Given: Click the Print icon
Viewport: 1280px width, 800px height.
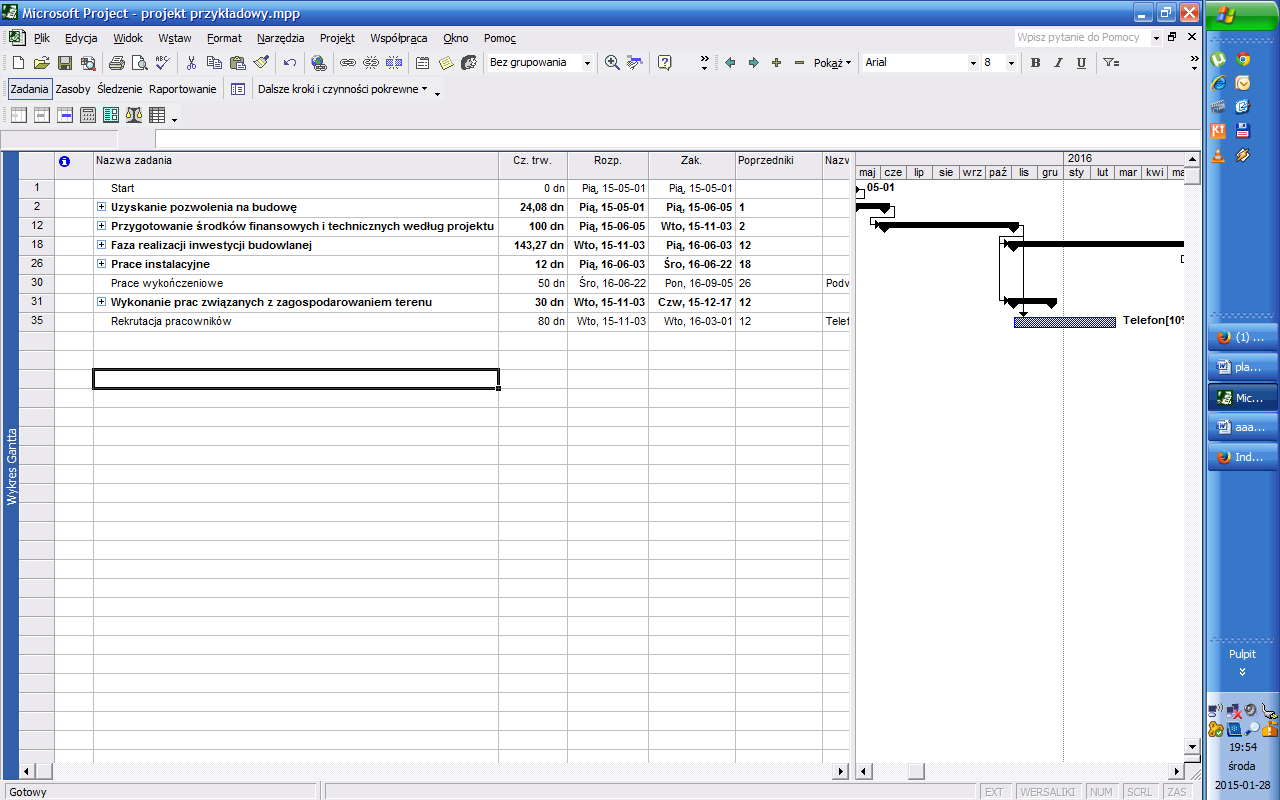Looking at the screenshot, I should (x=116, y=63).
